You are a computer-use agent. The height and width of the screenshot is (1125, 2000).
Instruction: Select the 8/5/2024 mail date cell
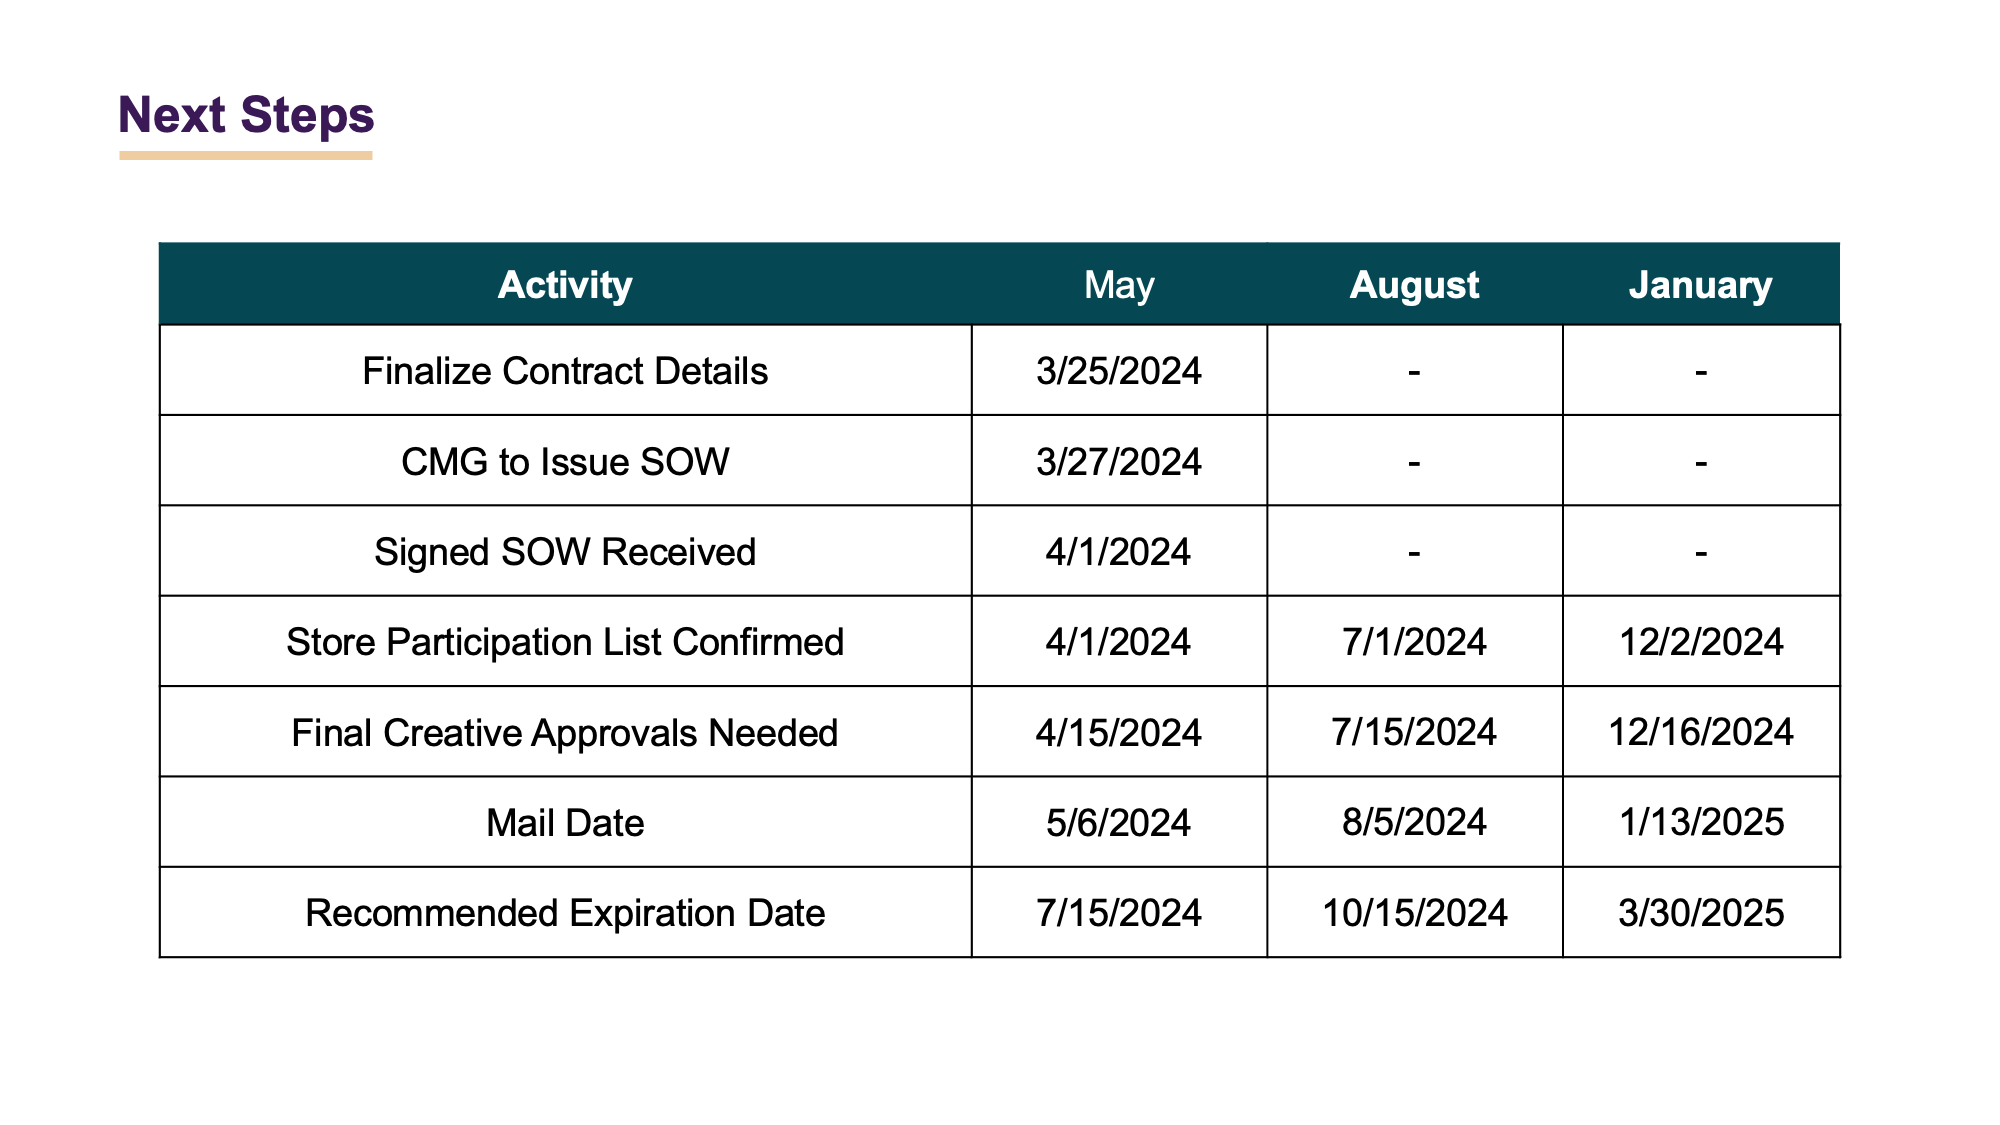1414,823
